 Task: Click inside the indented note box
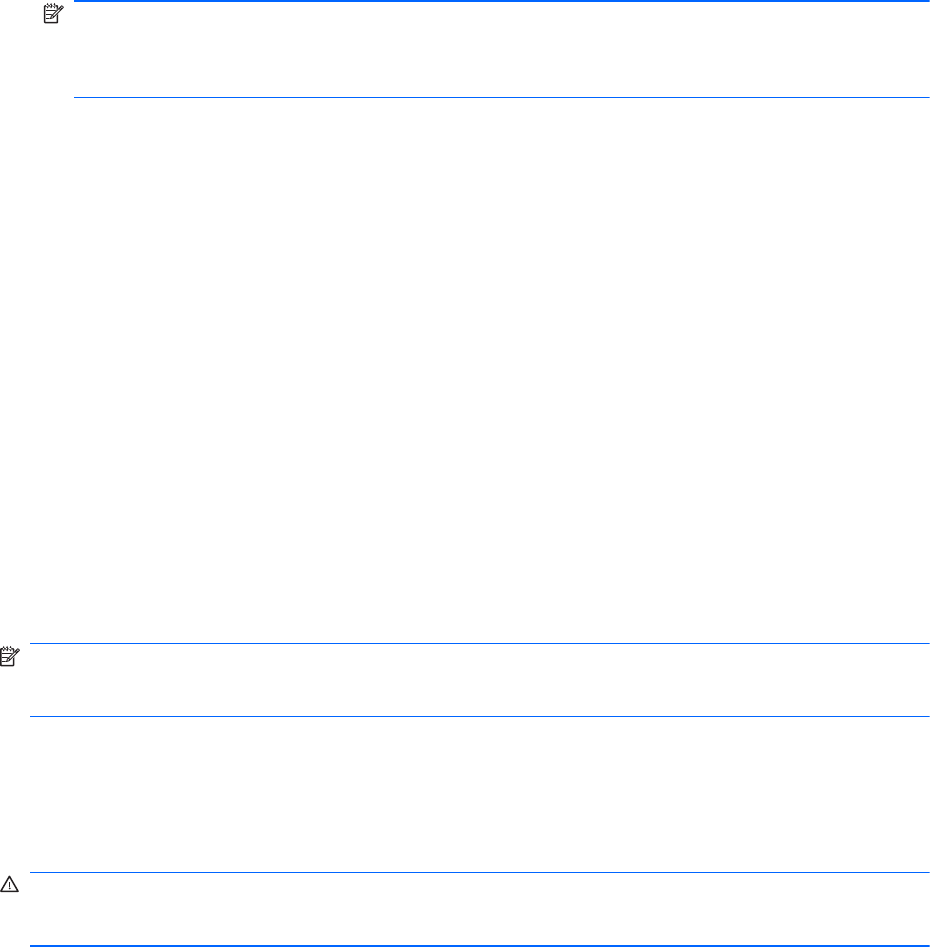[501, 50]
